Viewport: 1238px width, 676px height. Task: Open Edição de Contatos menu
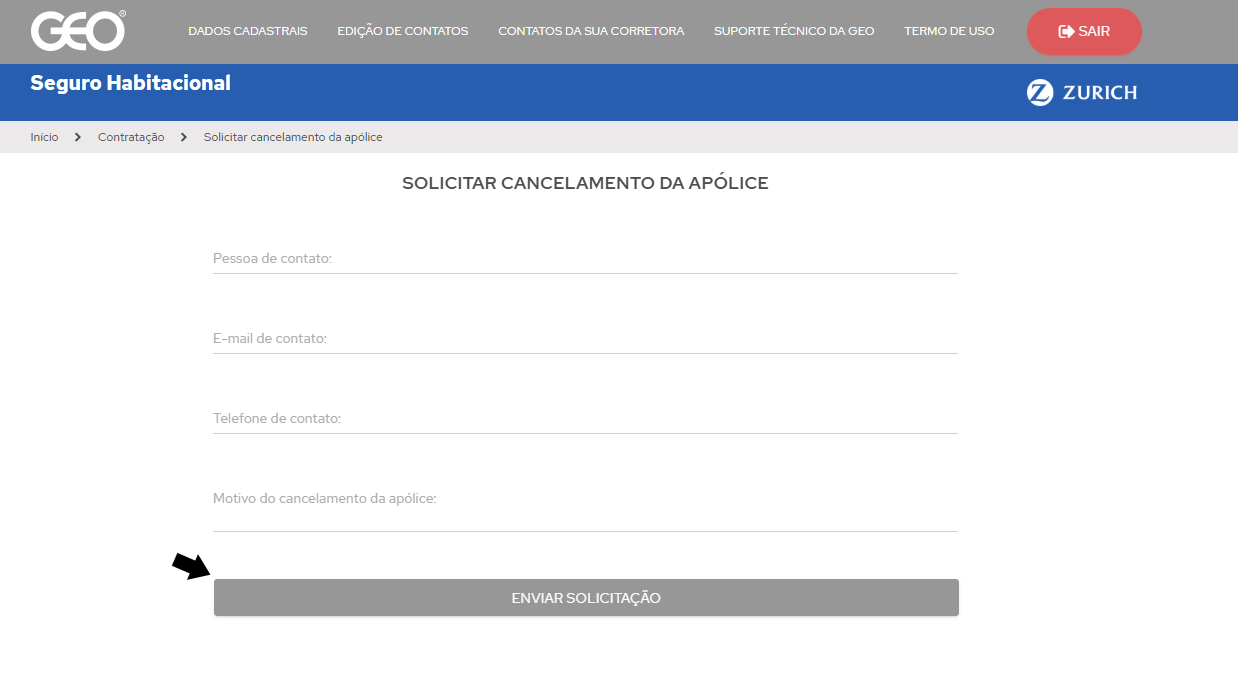click(403, 31)
